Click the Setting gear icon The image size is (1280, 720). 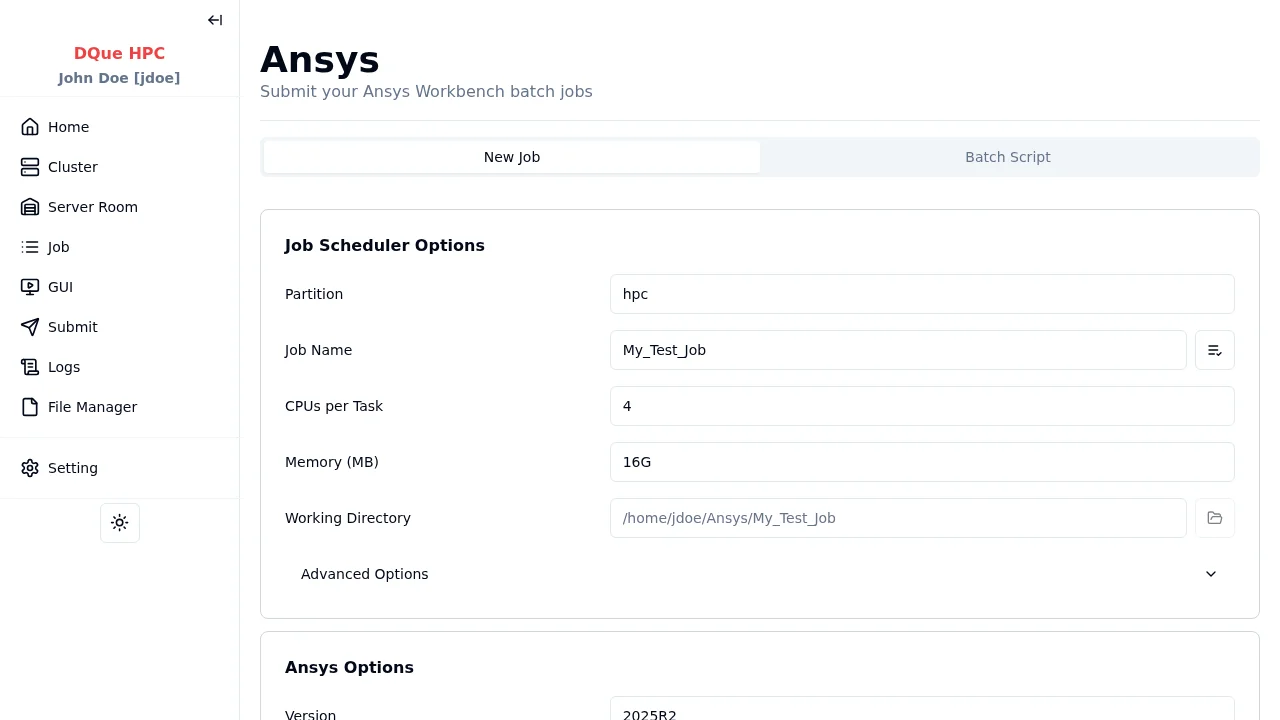click(30, 468)
